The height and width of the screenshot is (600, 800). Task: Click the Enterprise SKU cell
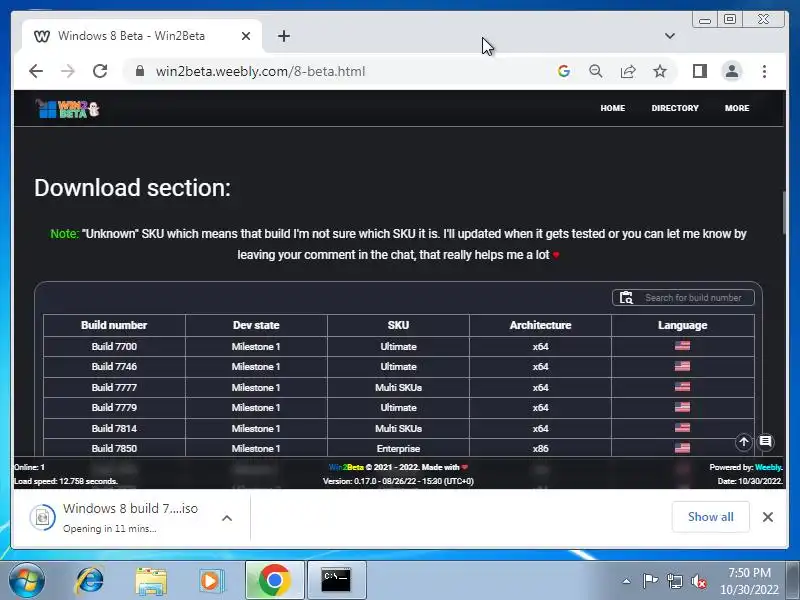pos(398,448)
